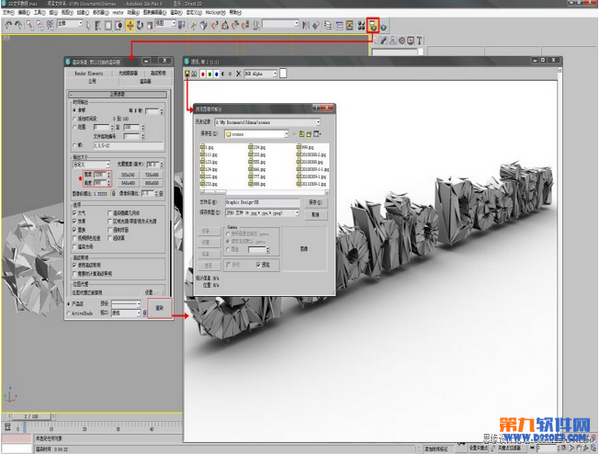600x455 pixels.
Task: Open View Menu icon in save dialog
Action: coord(317,134)
